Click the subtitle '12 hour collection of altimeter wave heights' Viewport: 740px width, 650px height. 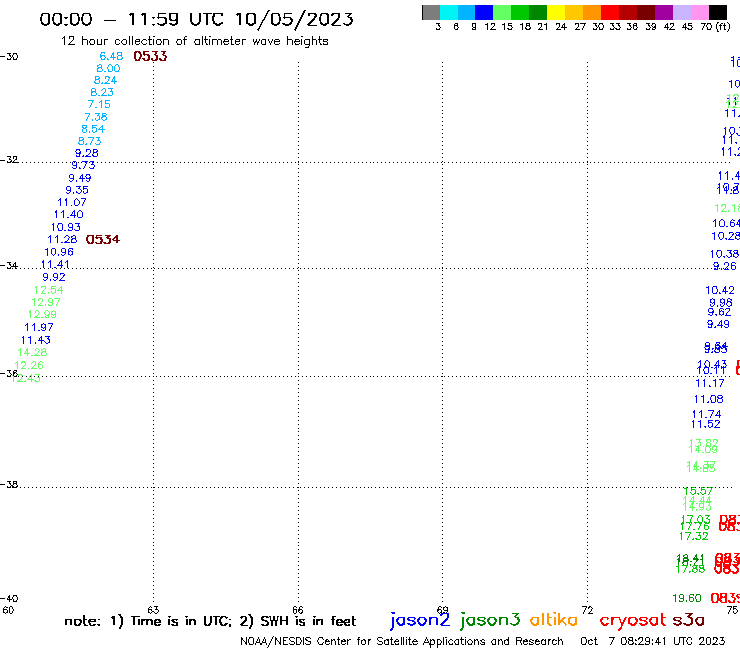[x=194, y=41]
